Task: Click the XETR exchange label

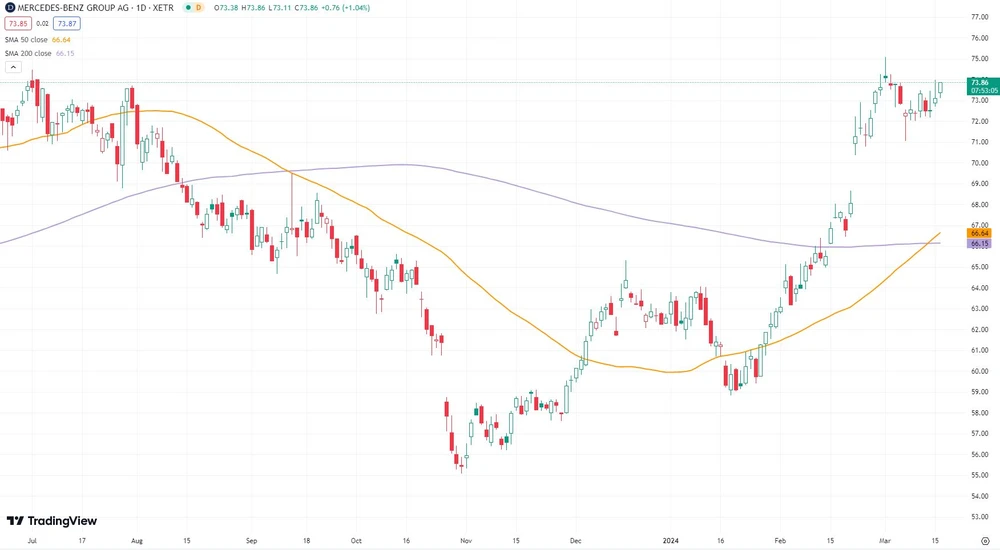Action: click(165, 8)
